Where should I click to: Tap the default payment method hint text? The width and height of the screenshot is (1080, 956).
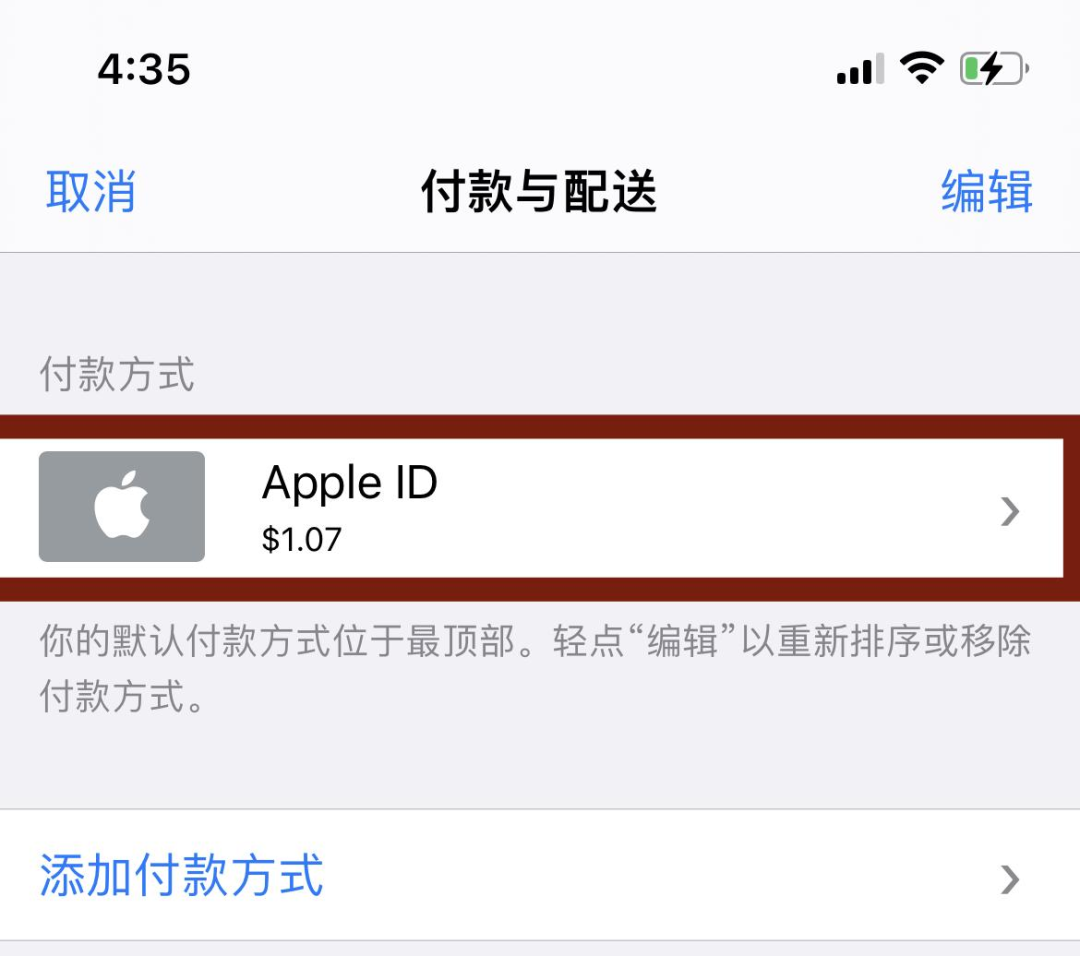pos(534,668)
